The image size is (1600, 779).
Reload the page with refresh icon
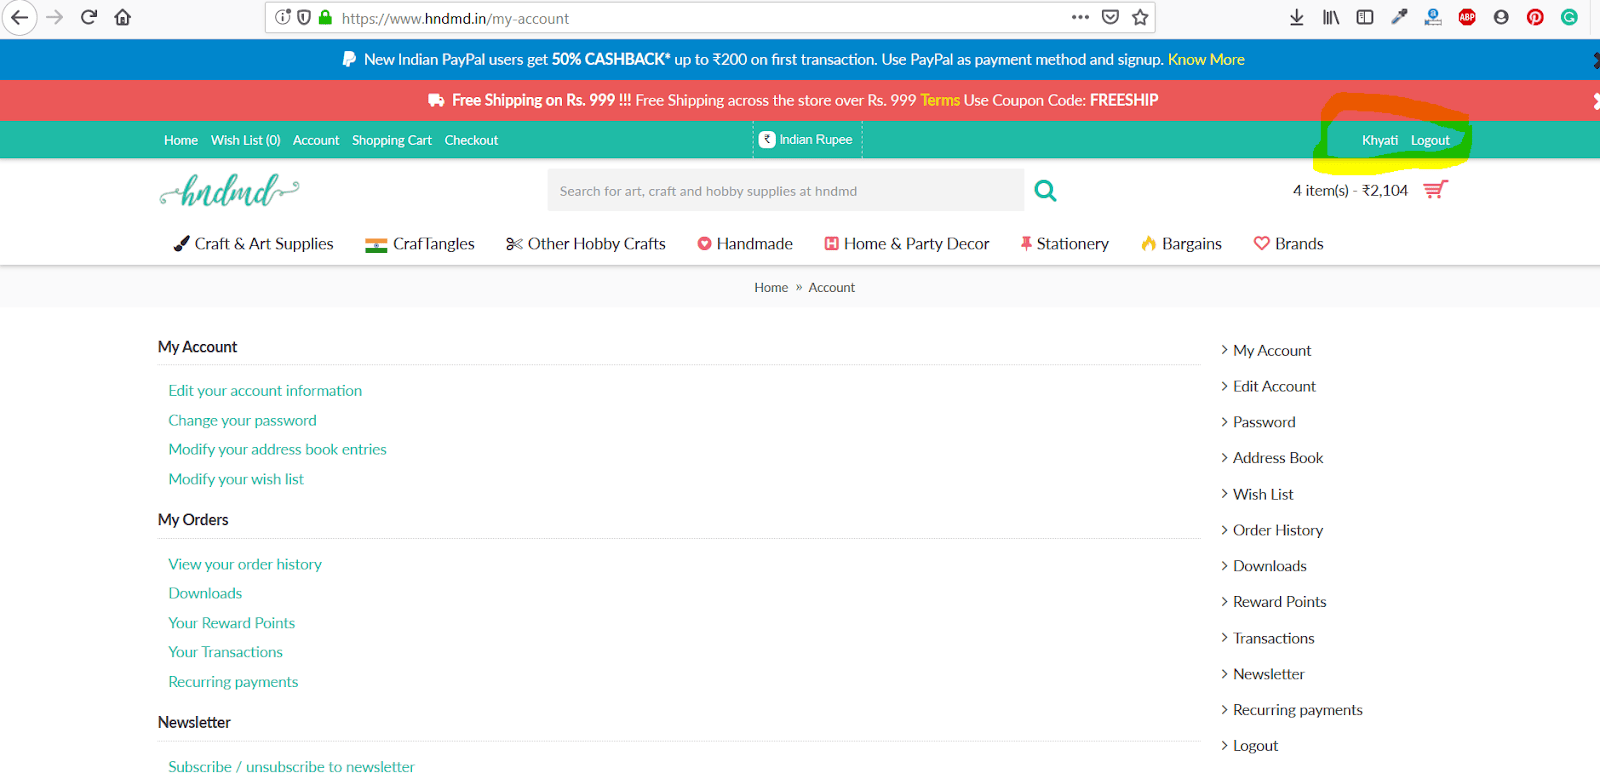[x=89, y=17]
